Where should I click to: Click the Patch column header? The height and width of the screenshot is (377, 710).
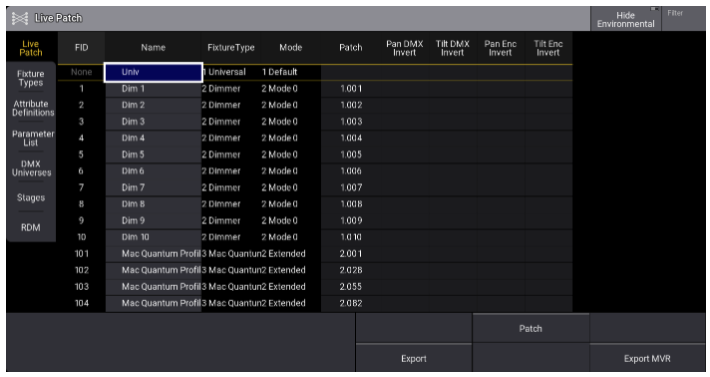350,48
